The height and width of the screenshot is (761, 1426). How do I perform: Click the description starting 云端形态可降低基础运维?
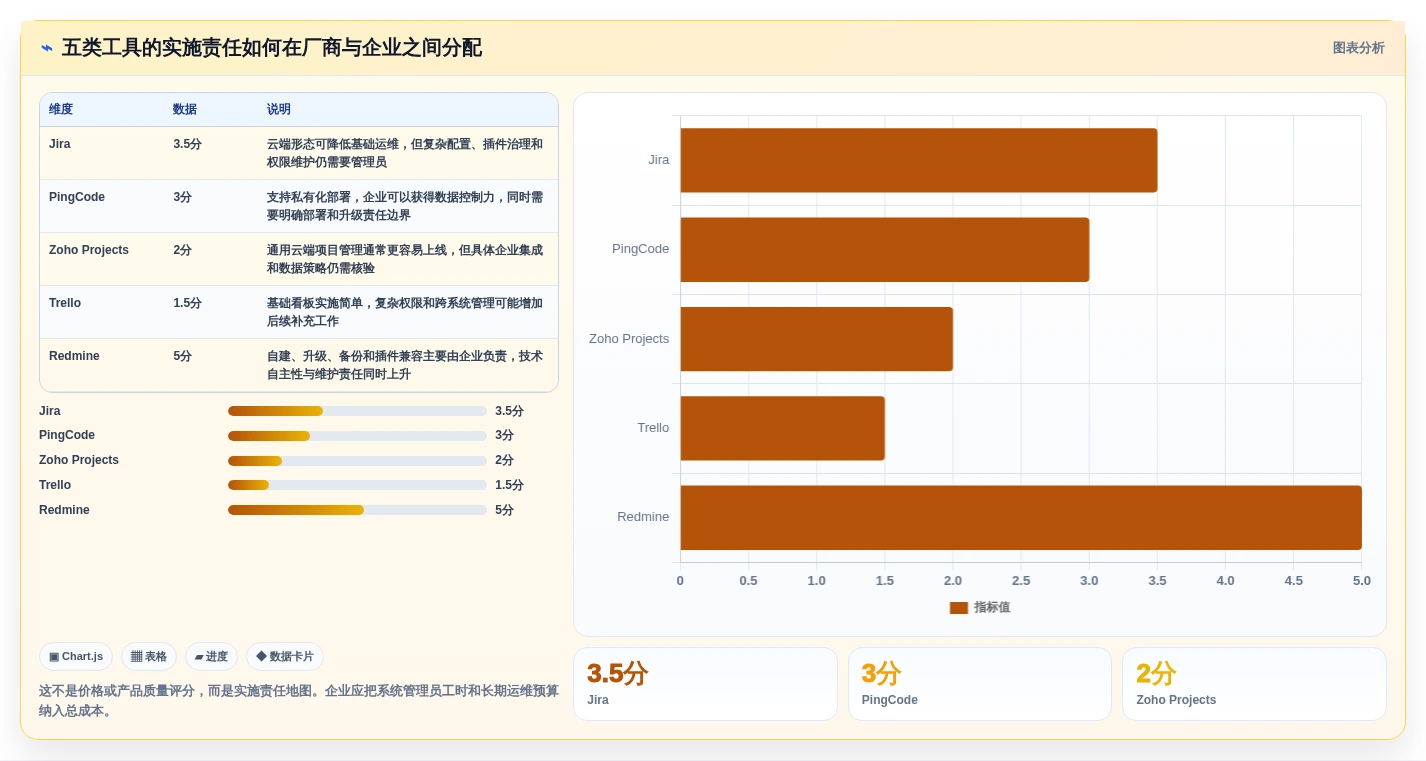(x=405, y=153)
